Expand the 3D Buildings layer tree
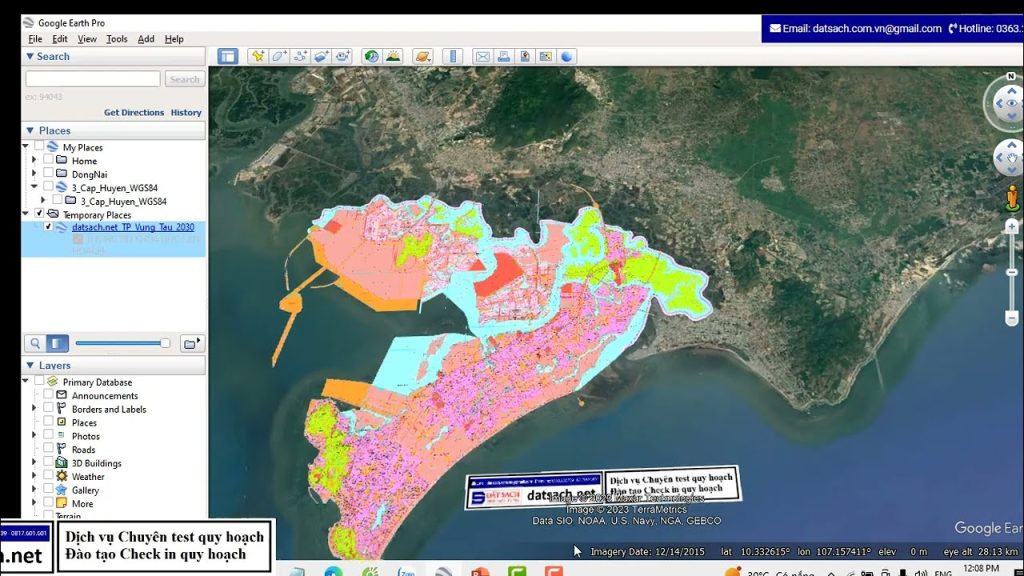This screenshot has height=576, width=1024. tap(34, 463)
